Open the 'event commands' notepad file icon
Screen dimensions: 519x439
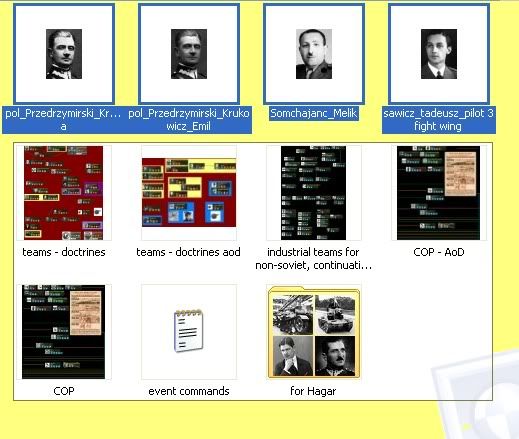(189, 332)
